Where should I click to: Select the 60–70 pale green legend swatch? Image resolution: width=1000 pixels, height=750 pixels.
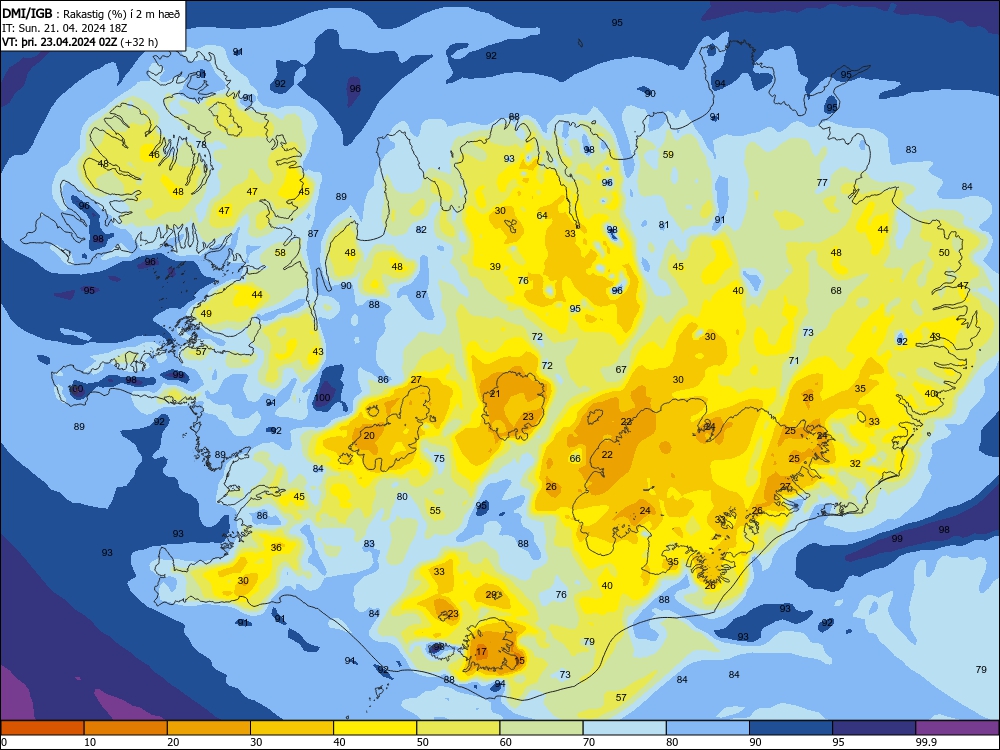pyautogui.click(x=541, y=728)
